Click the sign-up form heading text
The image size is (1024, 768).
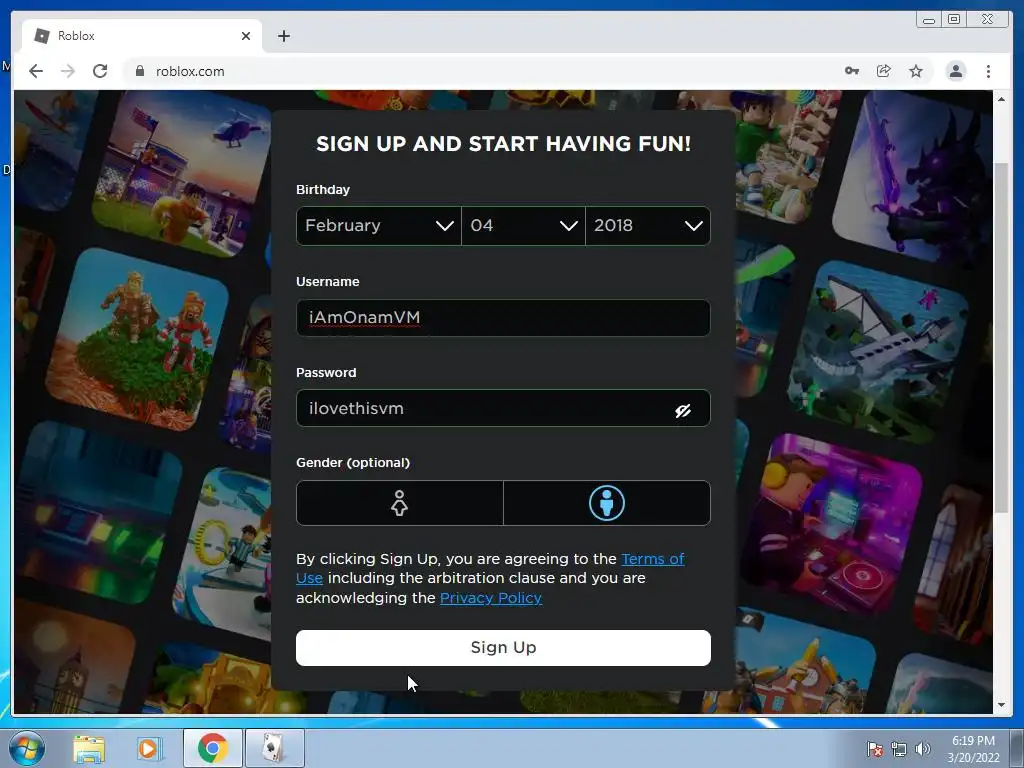coord(503,144)
